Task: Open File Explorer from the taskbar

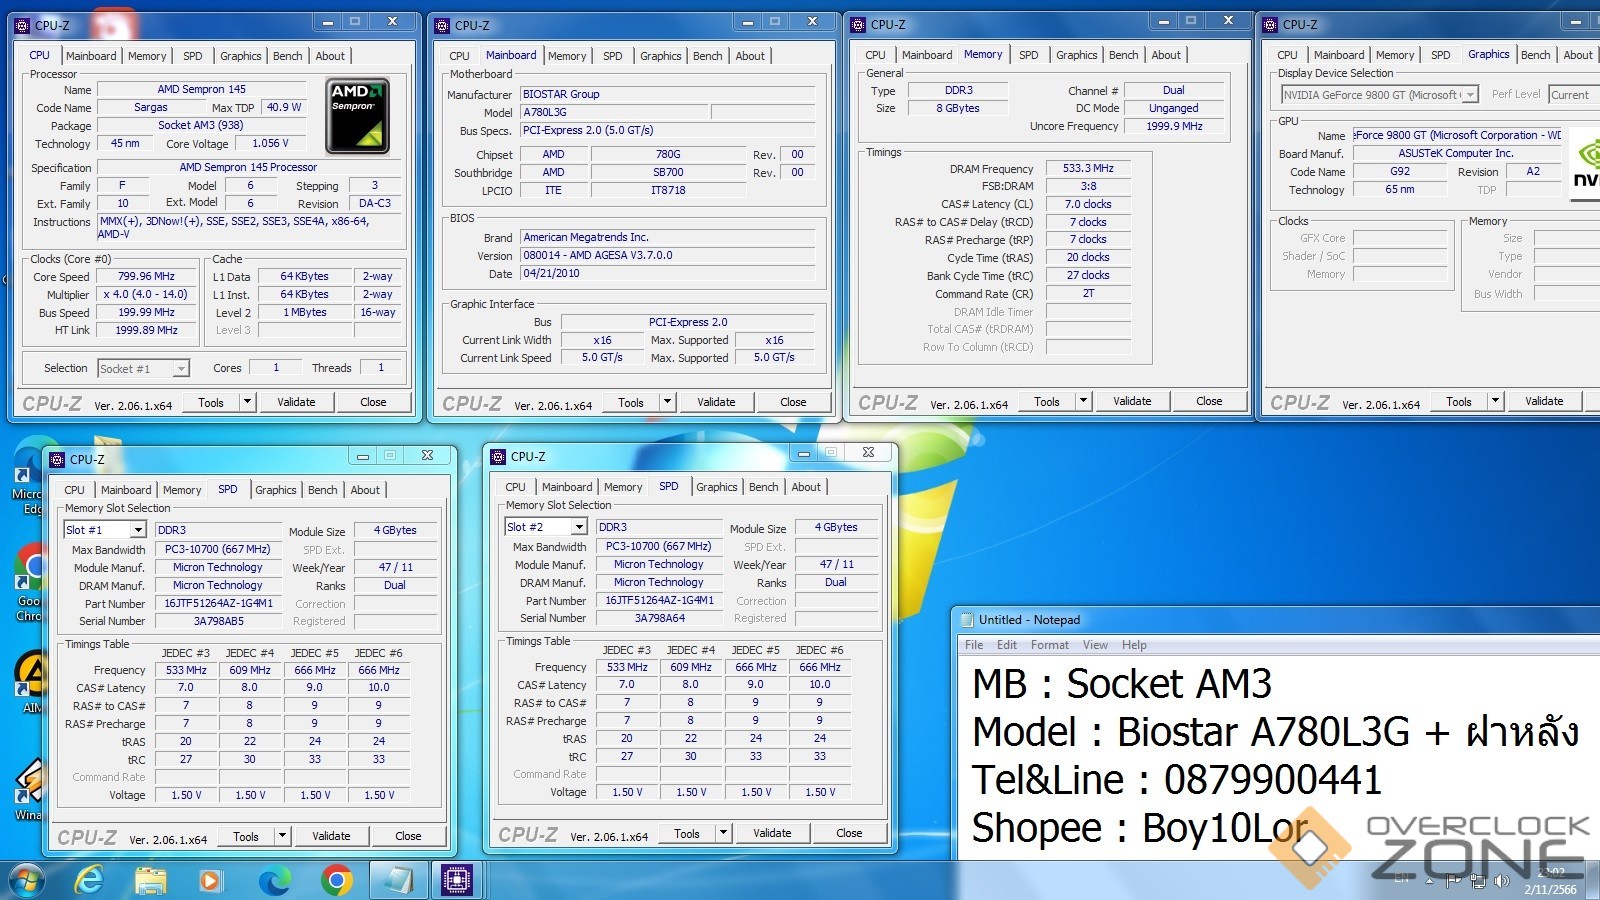Action: tap(151, 880)
